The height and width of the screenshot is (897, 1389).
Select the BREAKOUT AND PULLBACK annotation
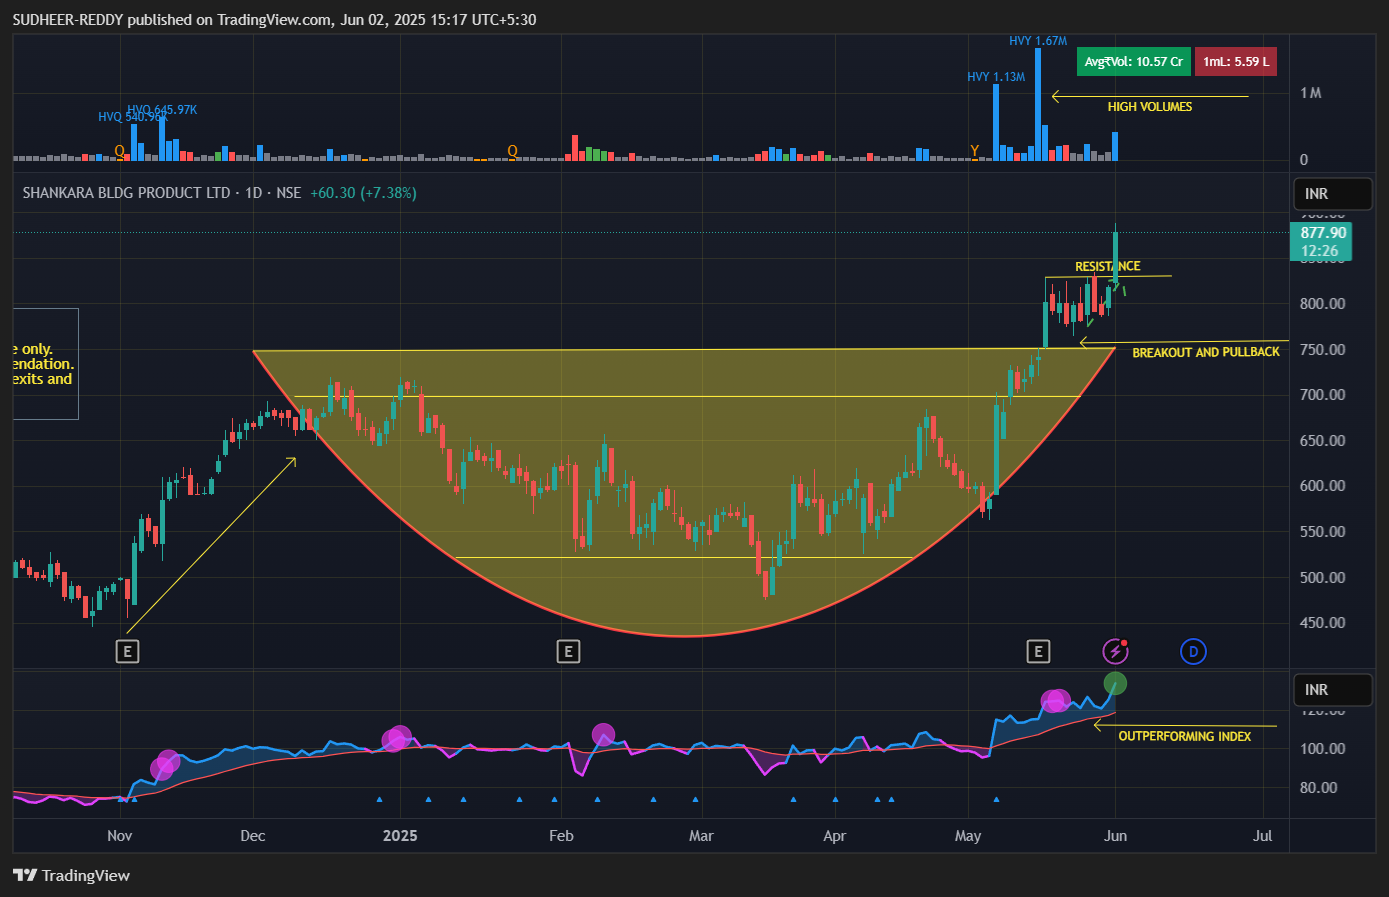[1206, 352]
